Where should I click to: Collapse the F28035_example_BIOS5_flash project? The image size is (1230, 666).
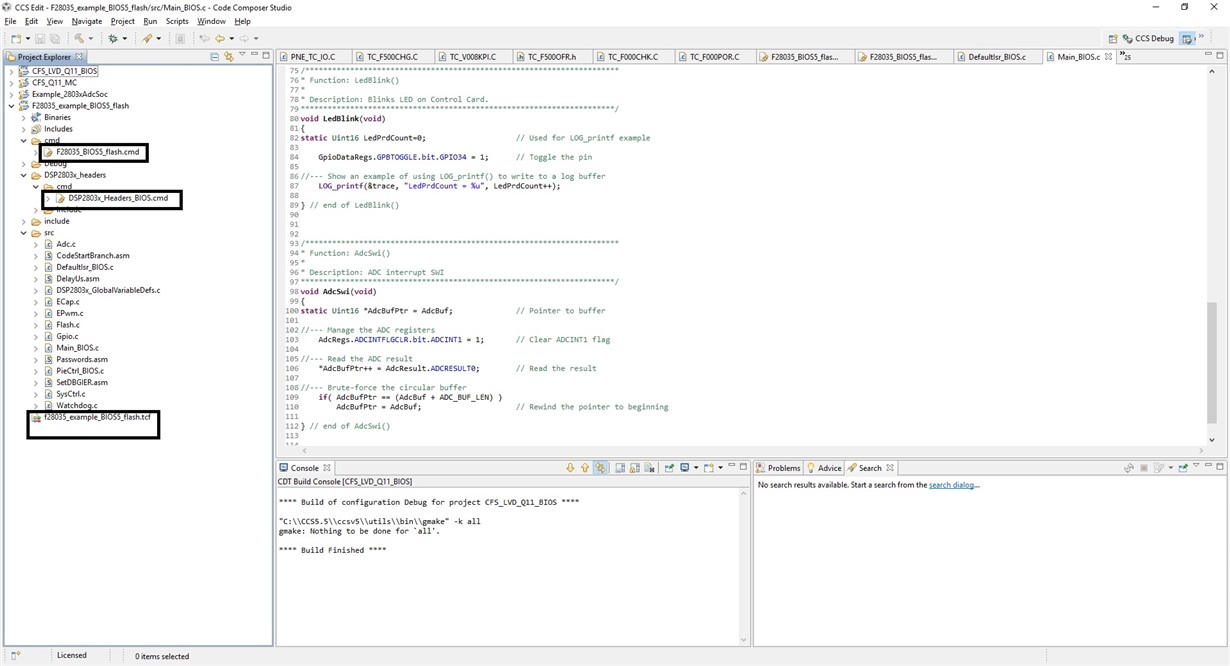(x=12, y=106)
